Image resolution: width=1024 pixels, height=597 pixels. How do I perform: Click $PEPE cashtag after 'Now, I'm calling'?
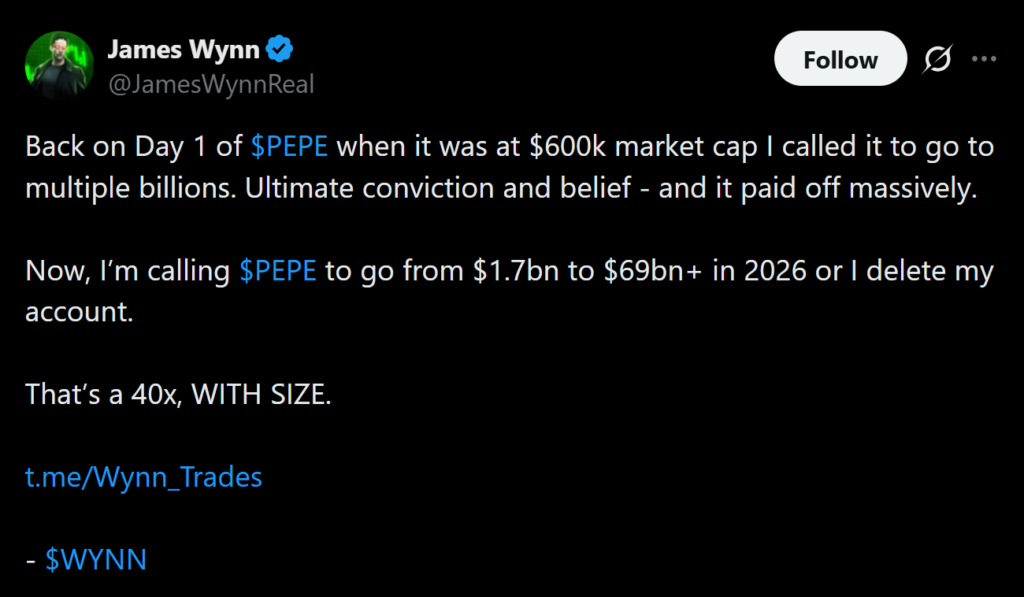coord(279,271)
